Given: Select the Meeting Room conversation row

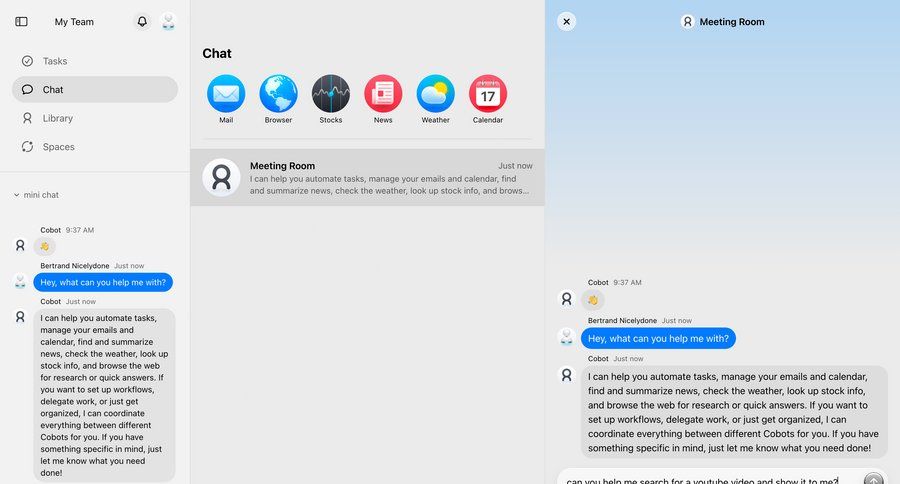Looking at the screenshot, I should (x=367, y=177).
